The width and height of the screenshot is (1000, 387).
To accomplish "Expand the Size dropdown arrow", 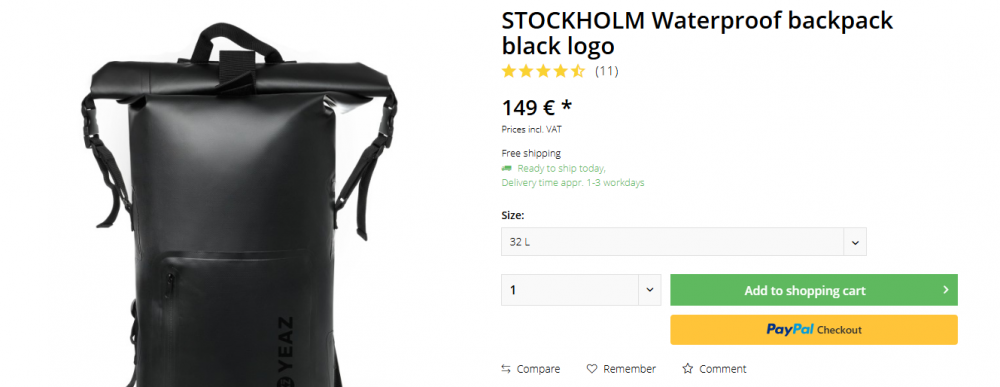I will pos(855,242).
